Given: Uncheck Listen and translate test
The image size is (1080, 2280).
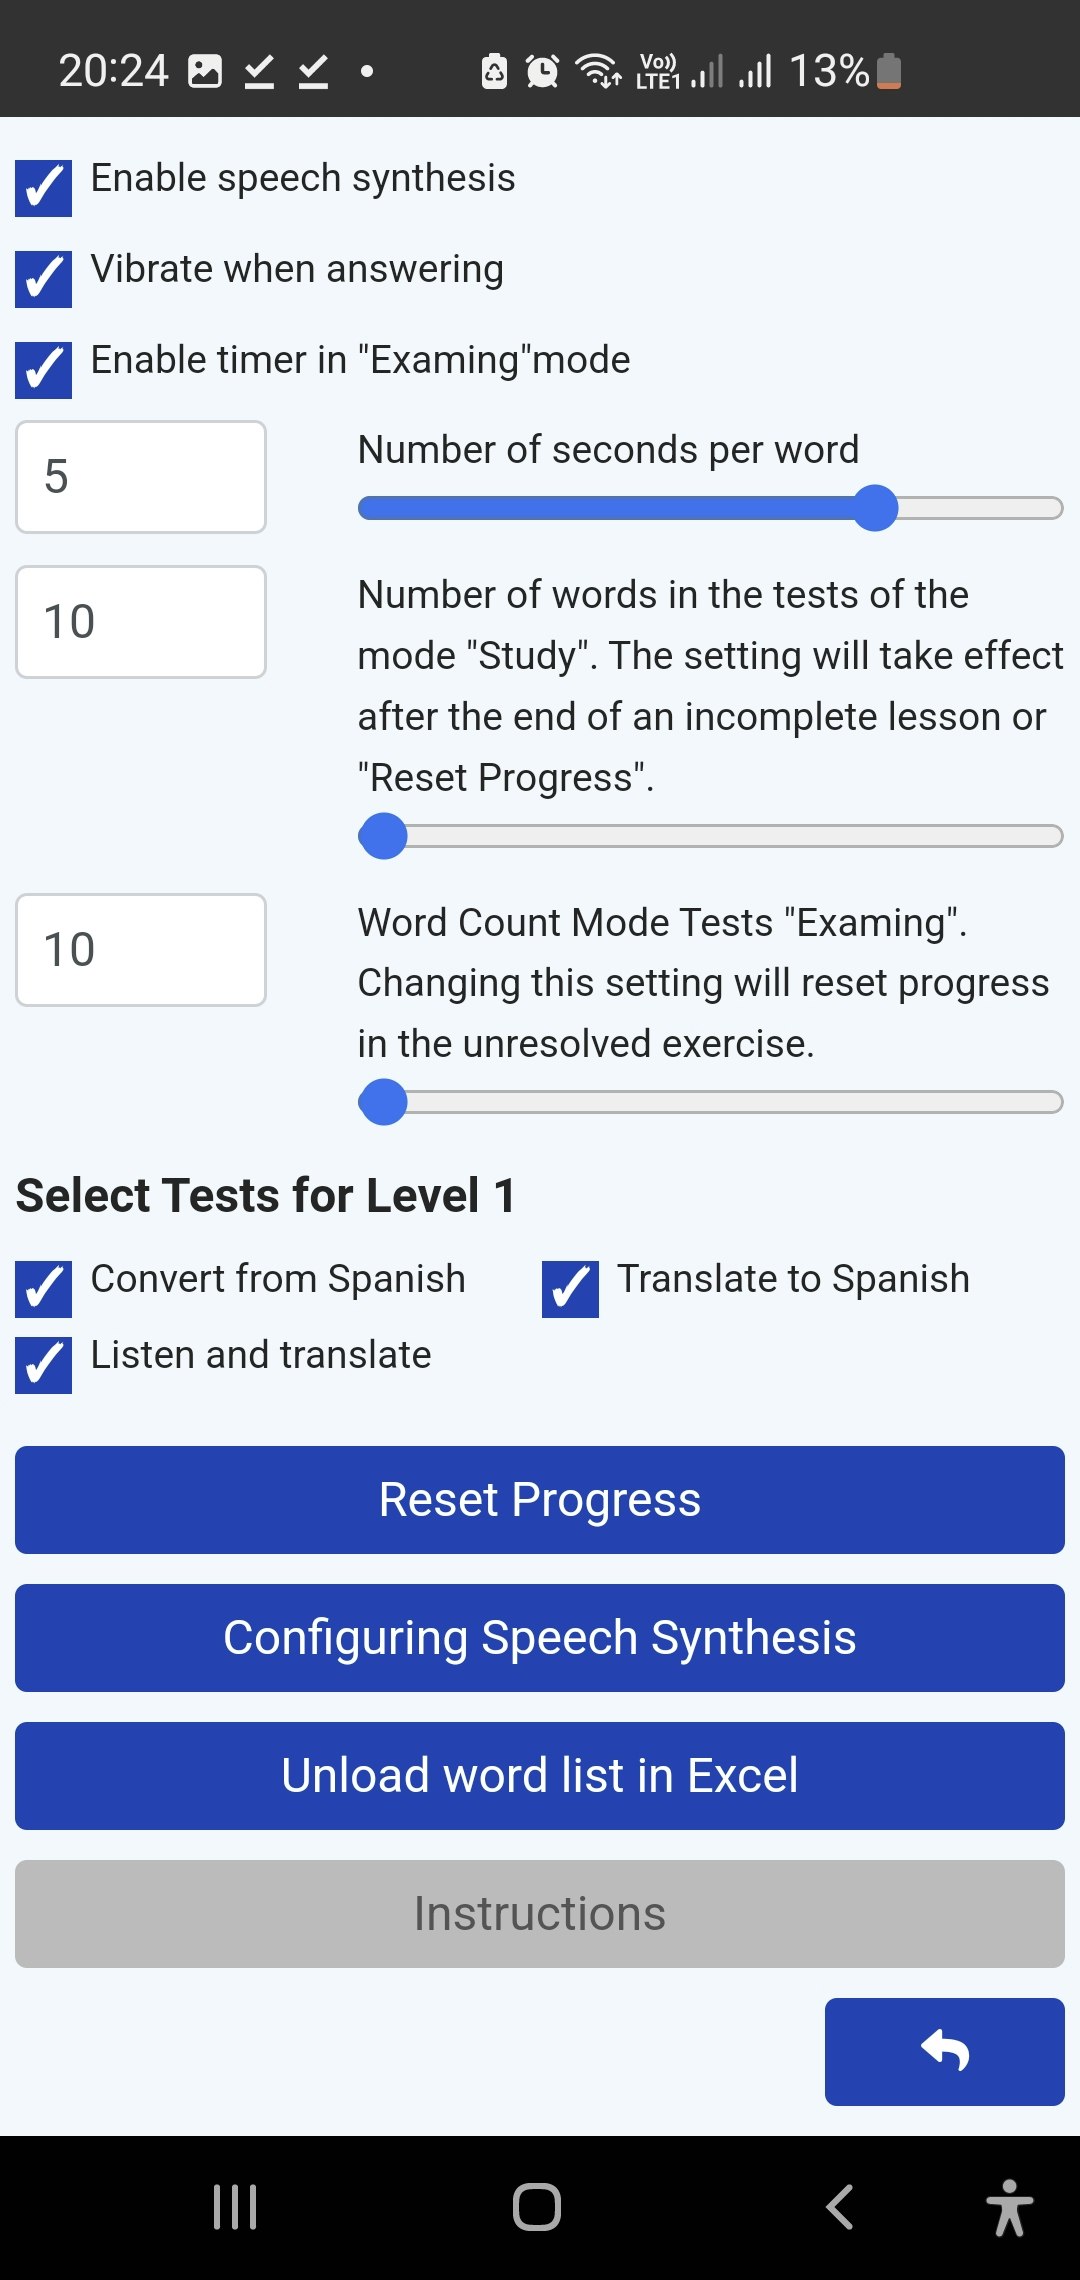Looking at the screenshot, I should click(x=43, y=1365).
